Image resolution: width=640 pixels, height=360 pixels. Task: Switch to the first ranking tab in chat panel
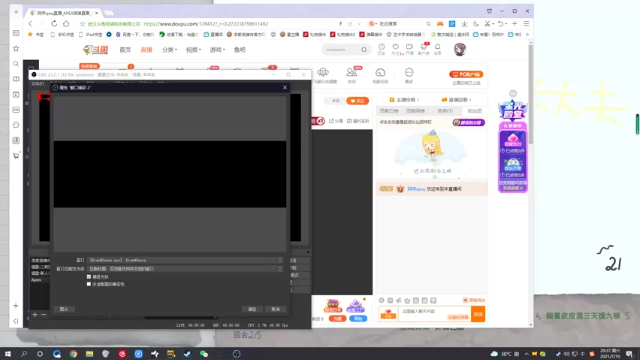(x=389, y=111)
